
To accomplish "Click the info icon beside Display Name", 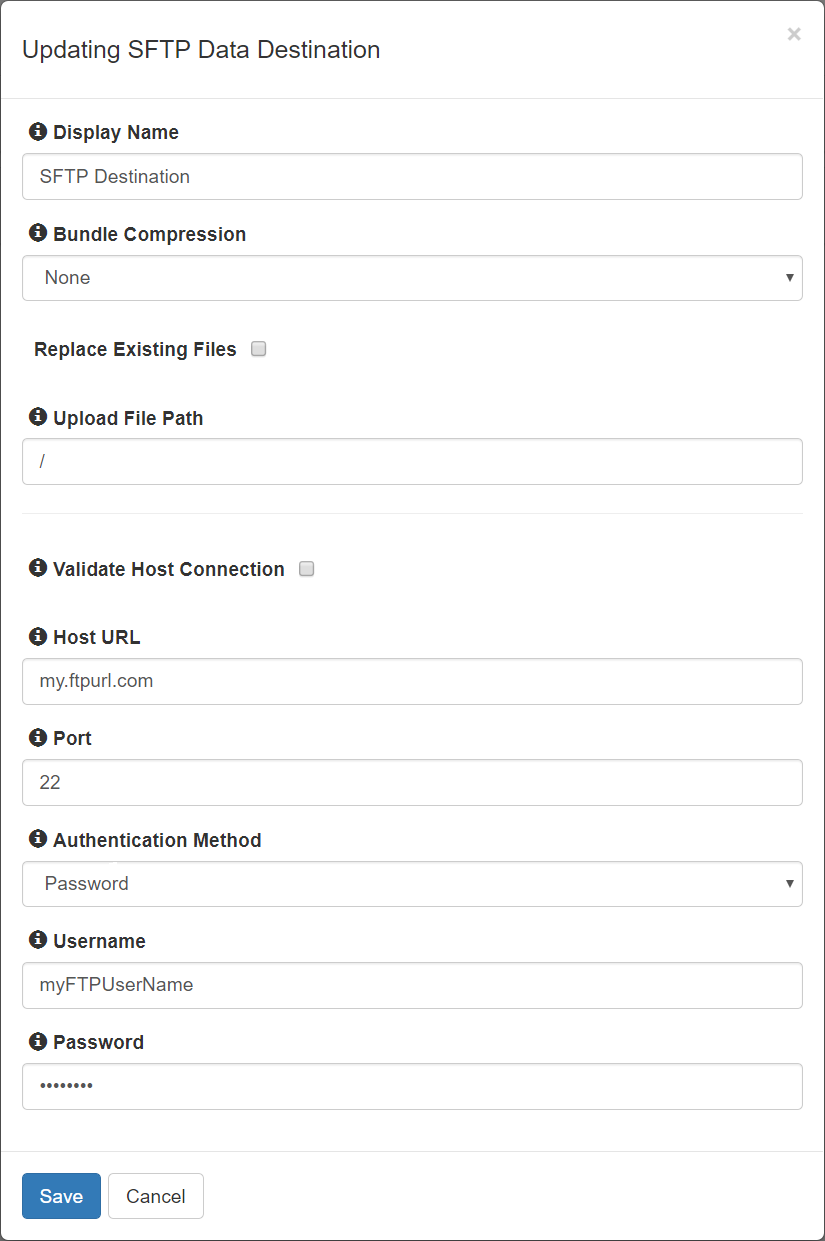I will point(38,132).
